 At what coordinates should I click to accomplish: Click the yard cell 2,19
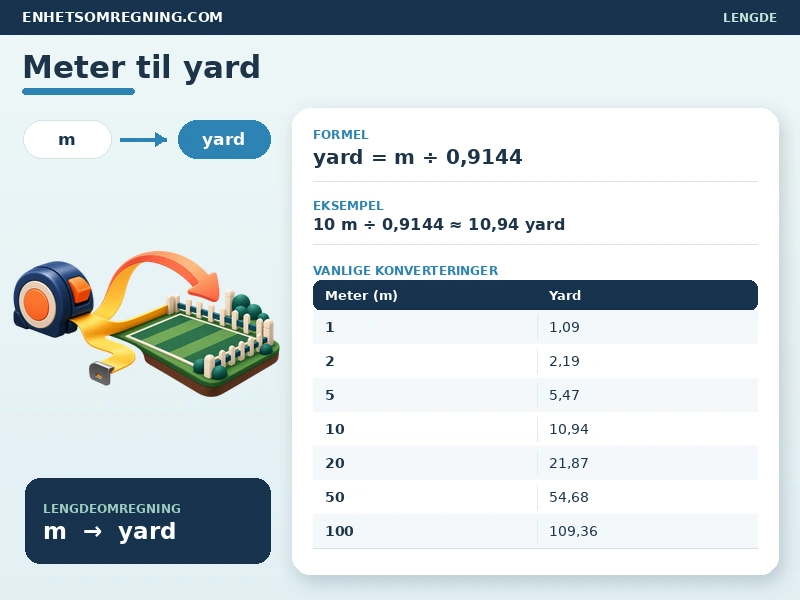(647, 361)
